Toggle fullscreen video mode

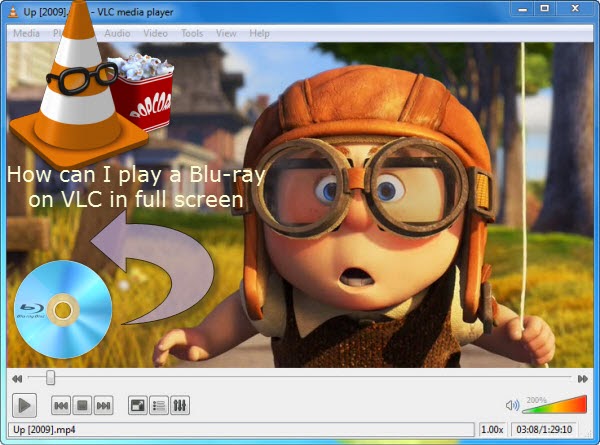tap(137, 405)
